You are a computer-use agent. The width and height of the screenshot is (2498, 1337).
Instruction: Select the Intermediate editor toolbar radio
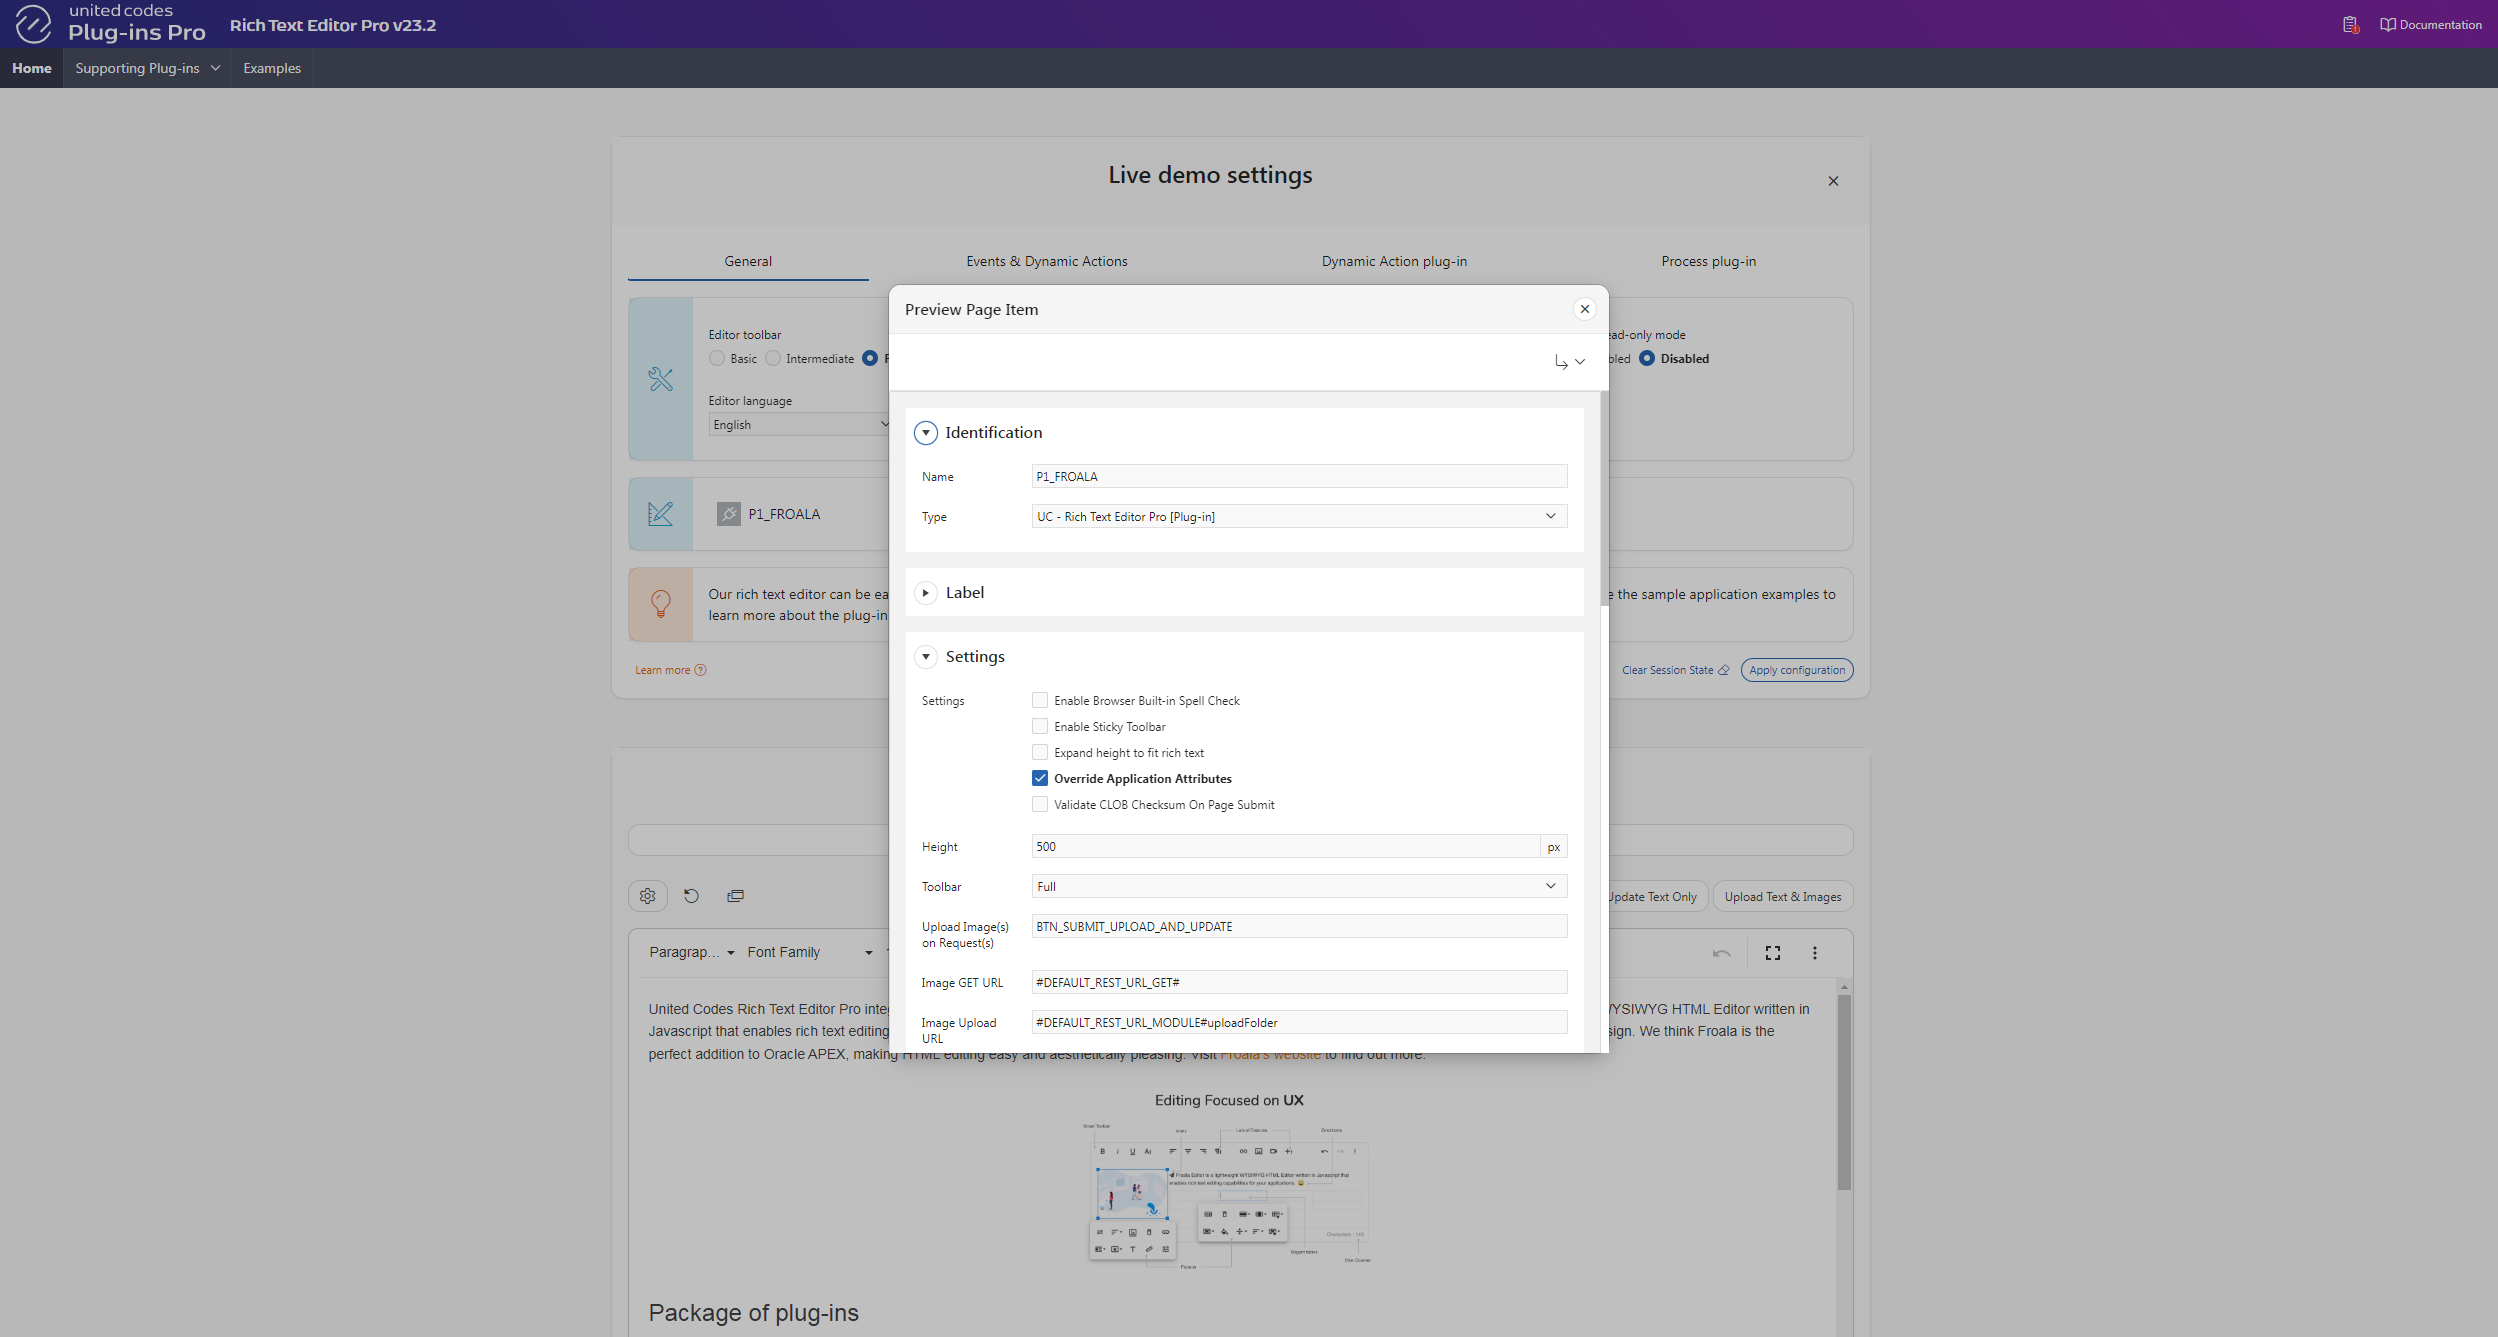(773, 358)
